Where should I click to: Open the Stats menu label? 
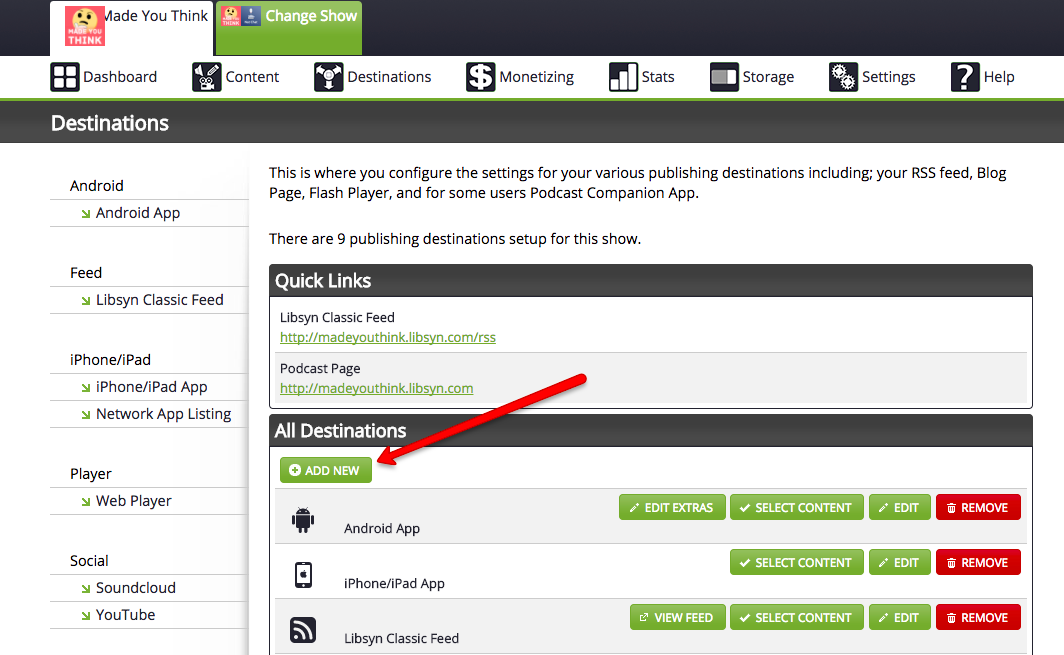coord(658,77)
